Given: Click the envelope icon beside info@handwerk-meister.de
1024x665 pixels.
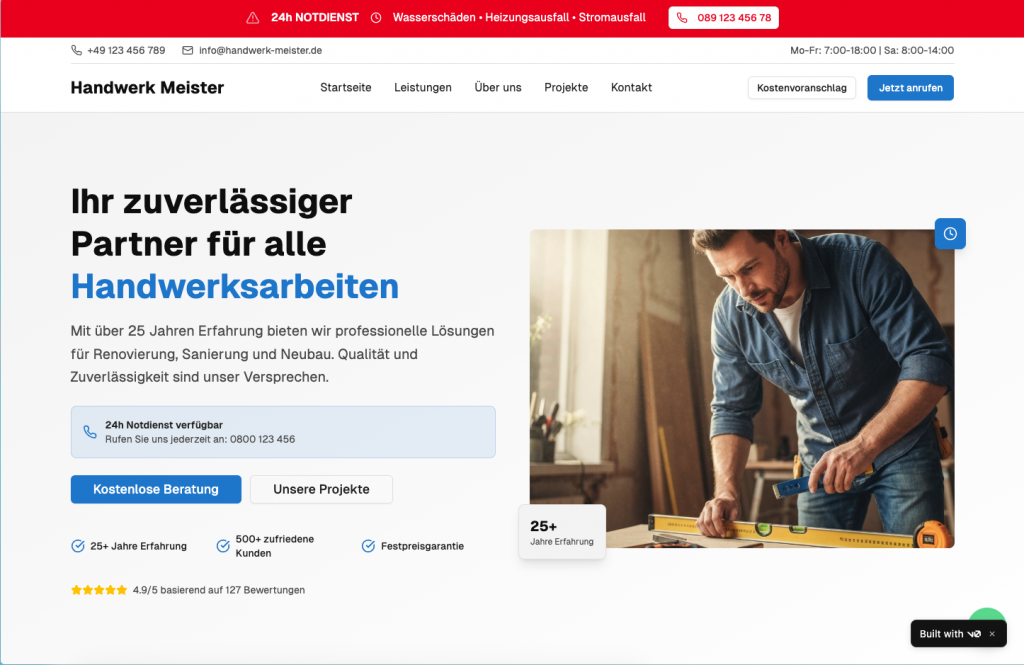Looking at the screenshot, I should click(x=187, y=50).
